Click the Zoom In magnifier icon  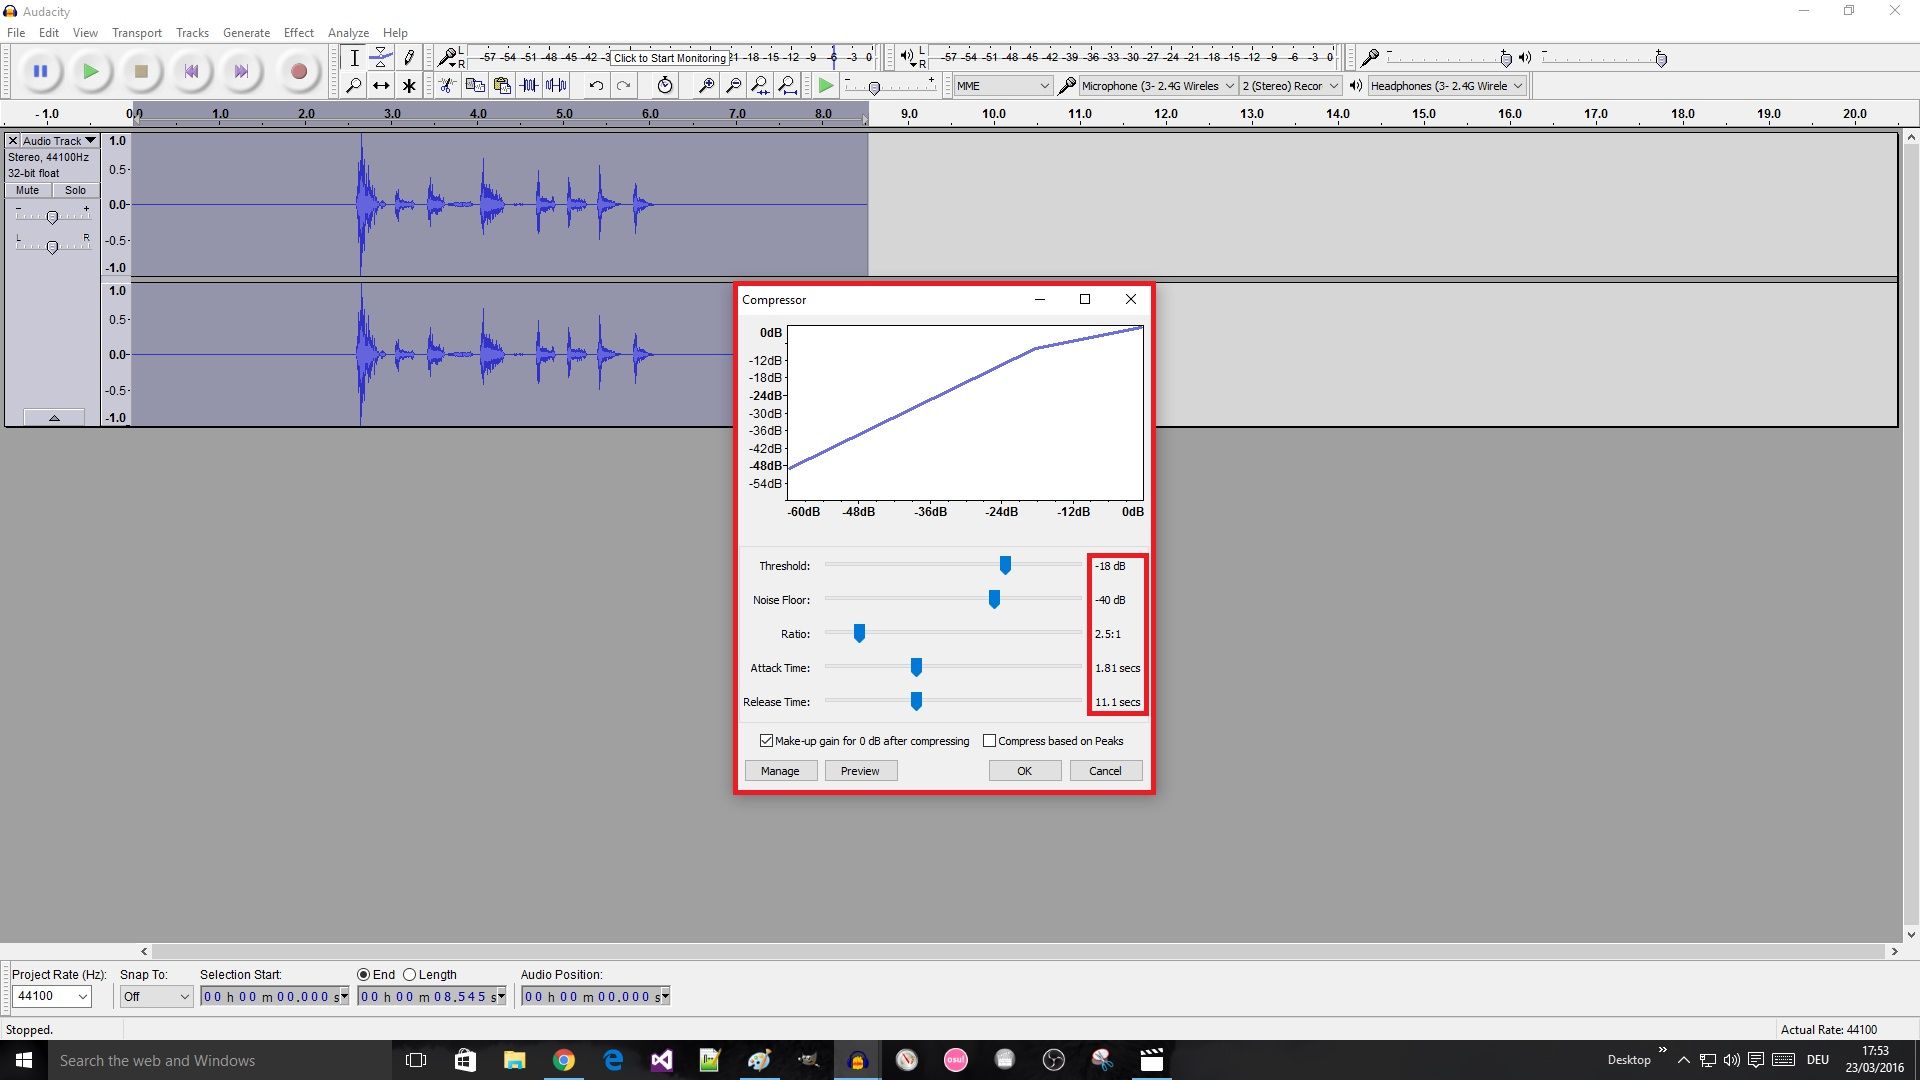pyautogui.click(x=706, y=86)
